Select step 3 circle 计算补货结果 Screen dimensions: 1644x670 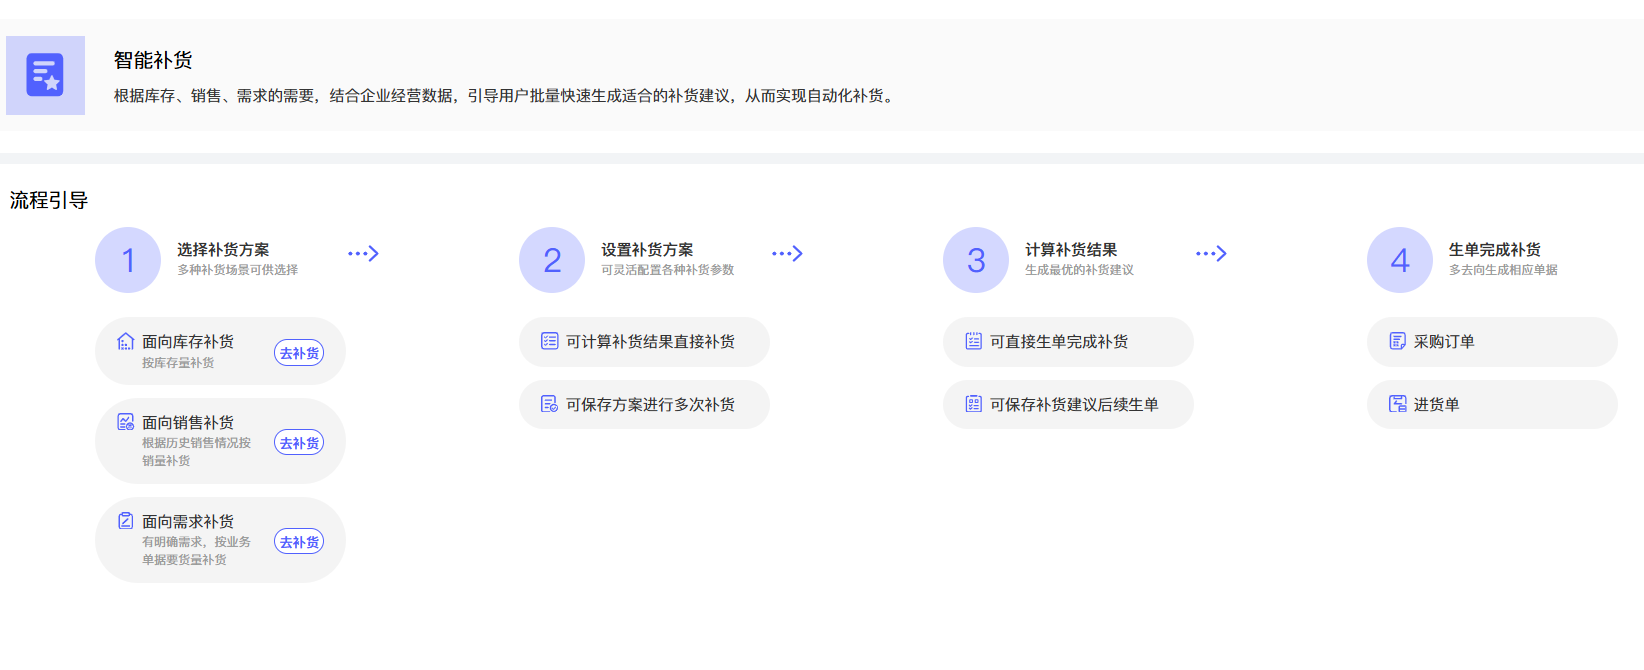(x=976, y=260)
